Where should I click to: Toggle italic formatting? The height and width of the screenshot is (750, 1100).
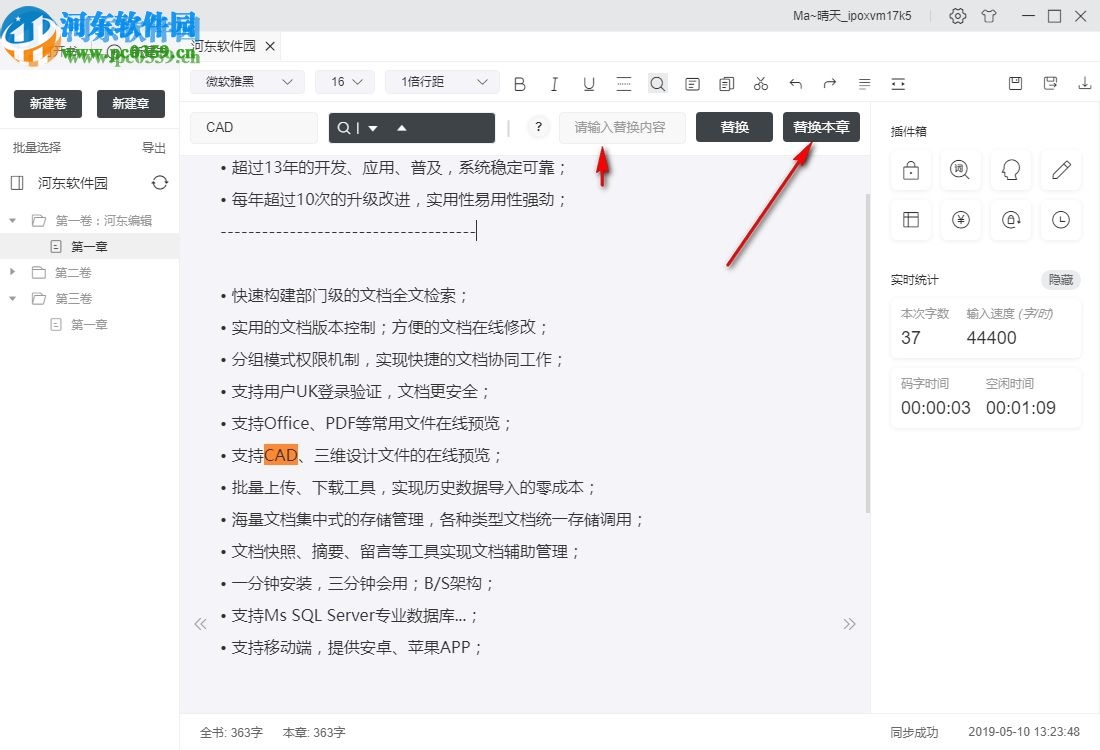tap(554, 83)
